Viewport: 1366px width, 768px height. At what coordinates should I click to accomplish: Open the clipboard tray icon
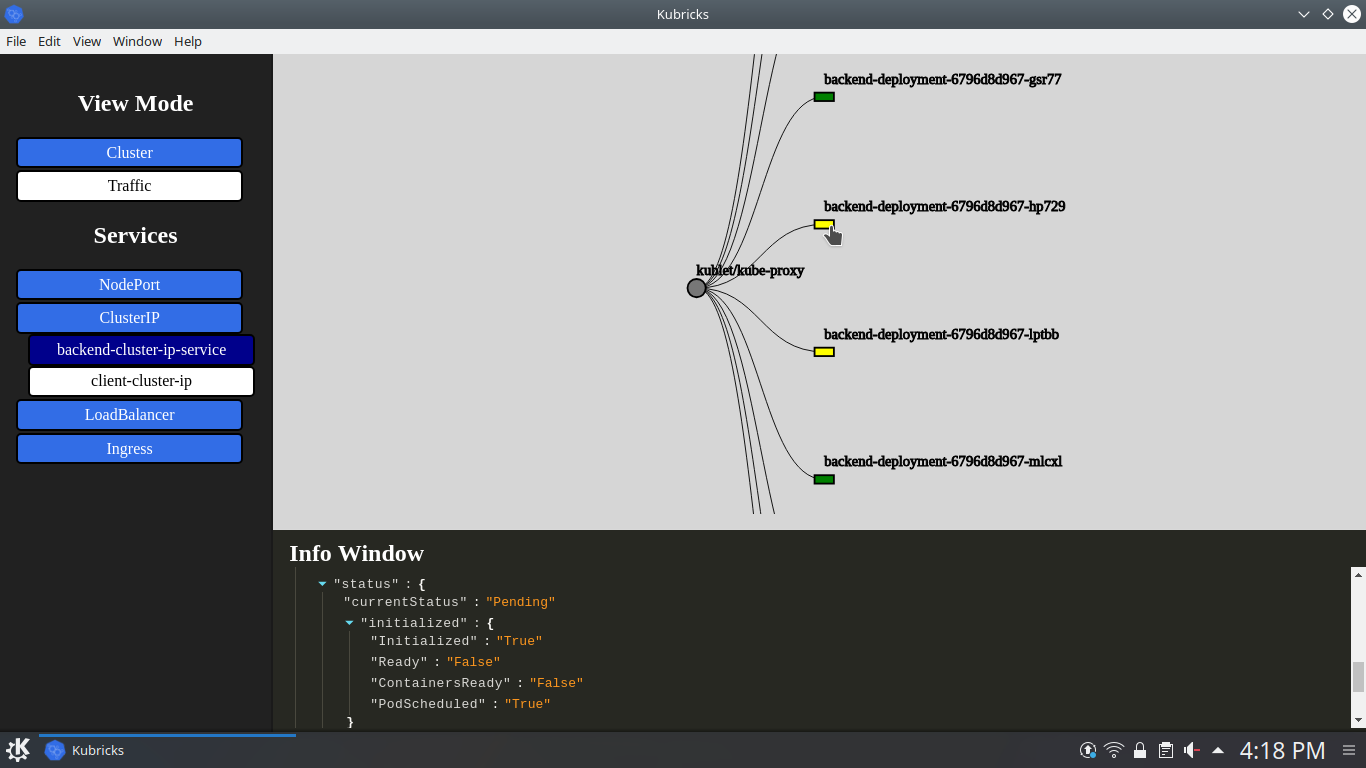point(1166,750)
